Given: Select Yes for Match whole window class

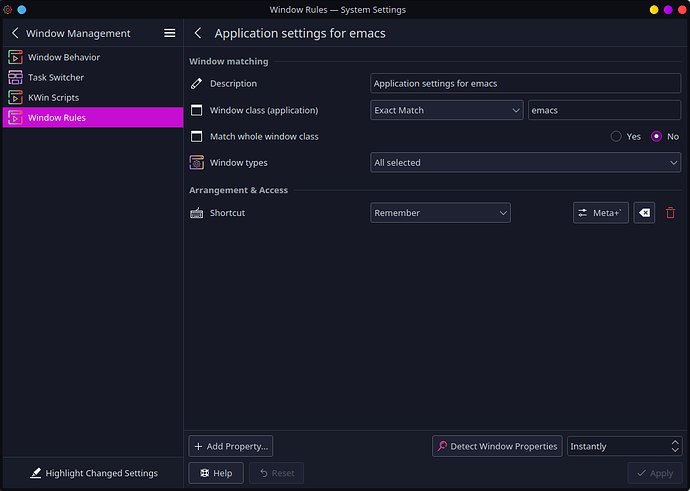Looking at the screenshot, I should pyautogui.click(x=616, y=136).
